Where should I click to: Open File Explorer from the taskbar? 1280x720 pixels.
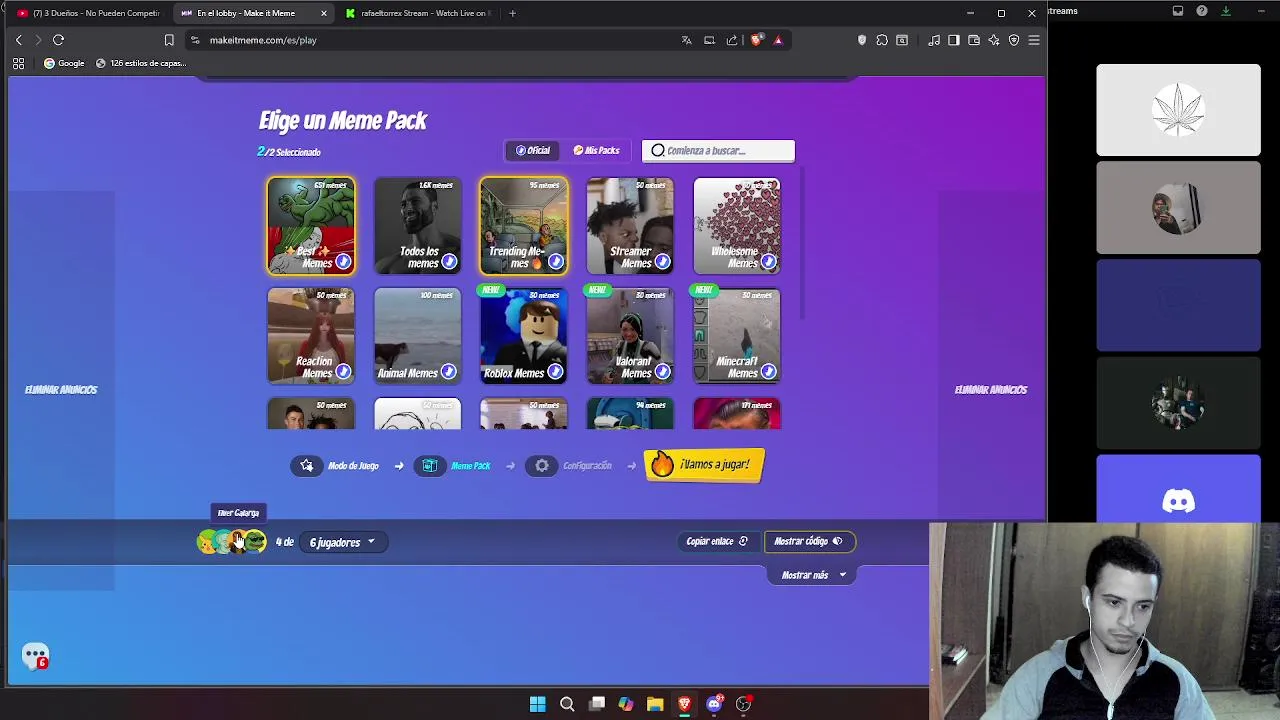pos(655,704)
